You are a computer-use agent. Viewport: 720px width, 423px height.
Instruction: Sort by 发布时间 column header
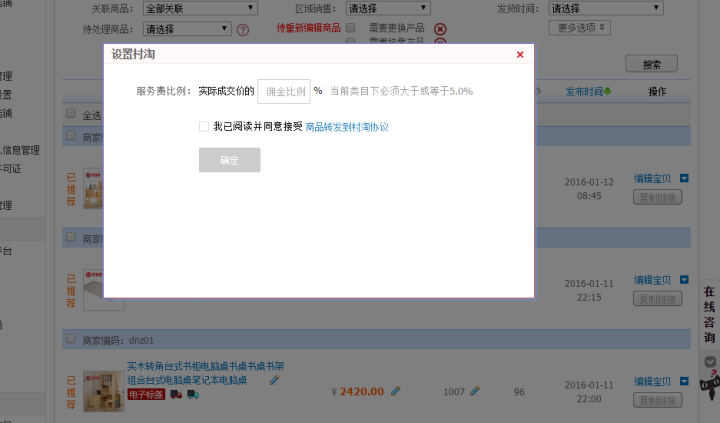pyautogui.click(x=589, y=92)
